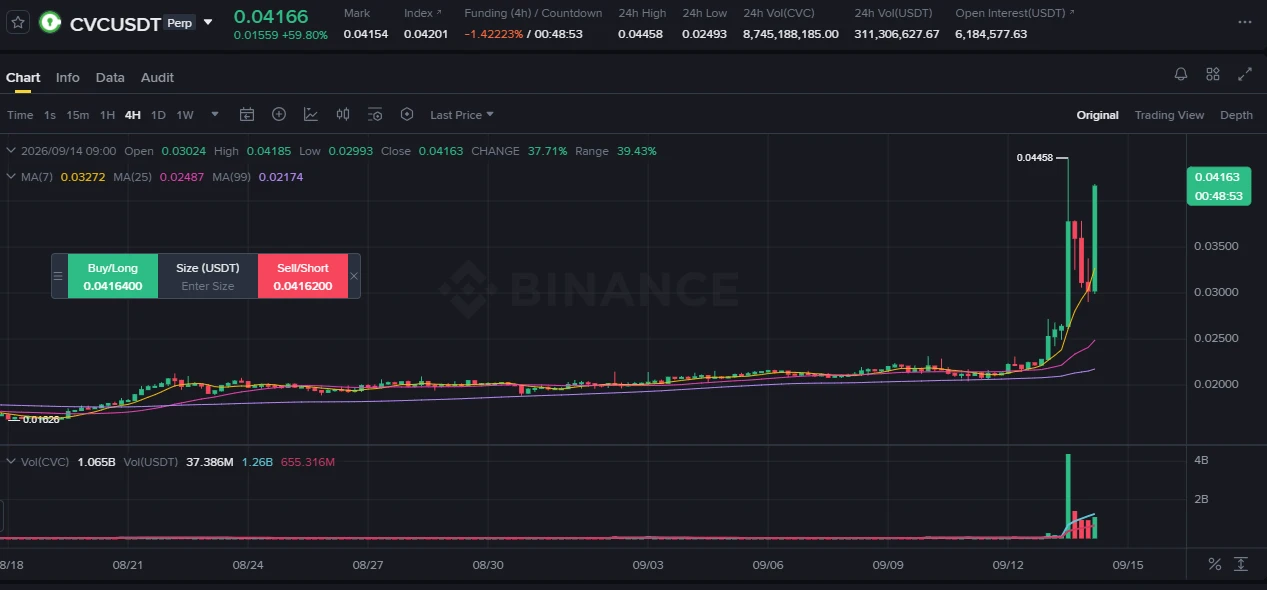Click the 24h Vol(CVC) value 8,745,188,185.00
Screen dimensions: 1267x590
(790, 34)
